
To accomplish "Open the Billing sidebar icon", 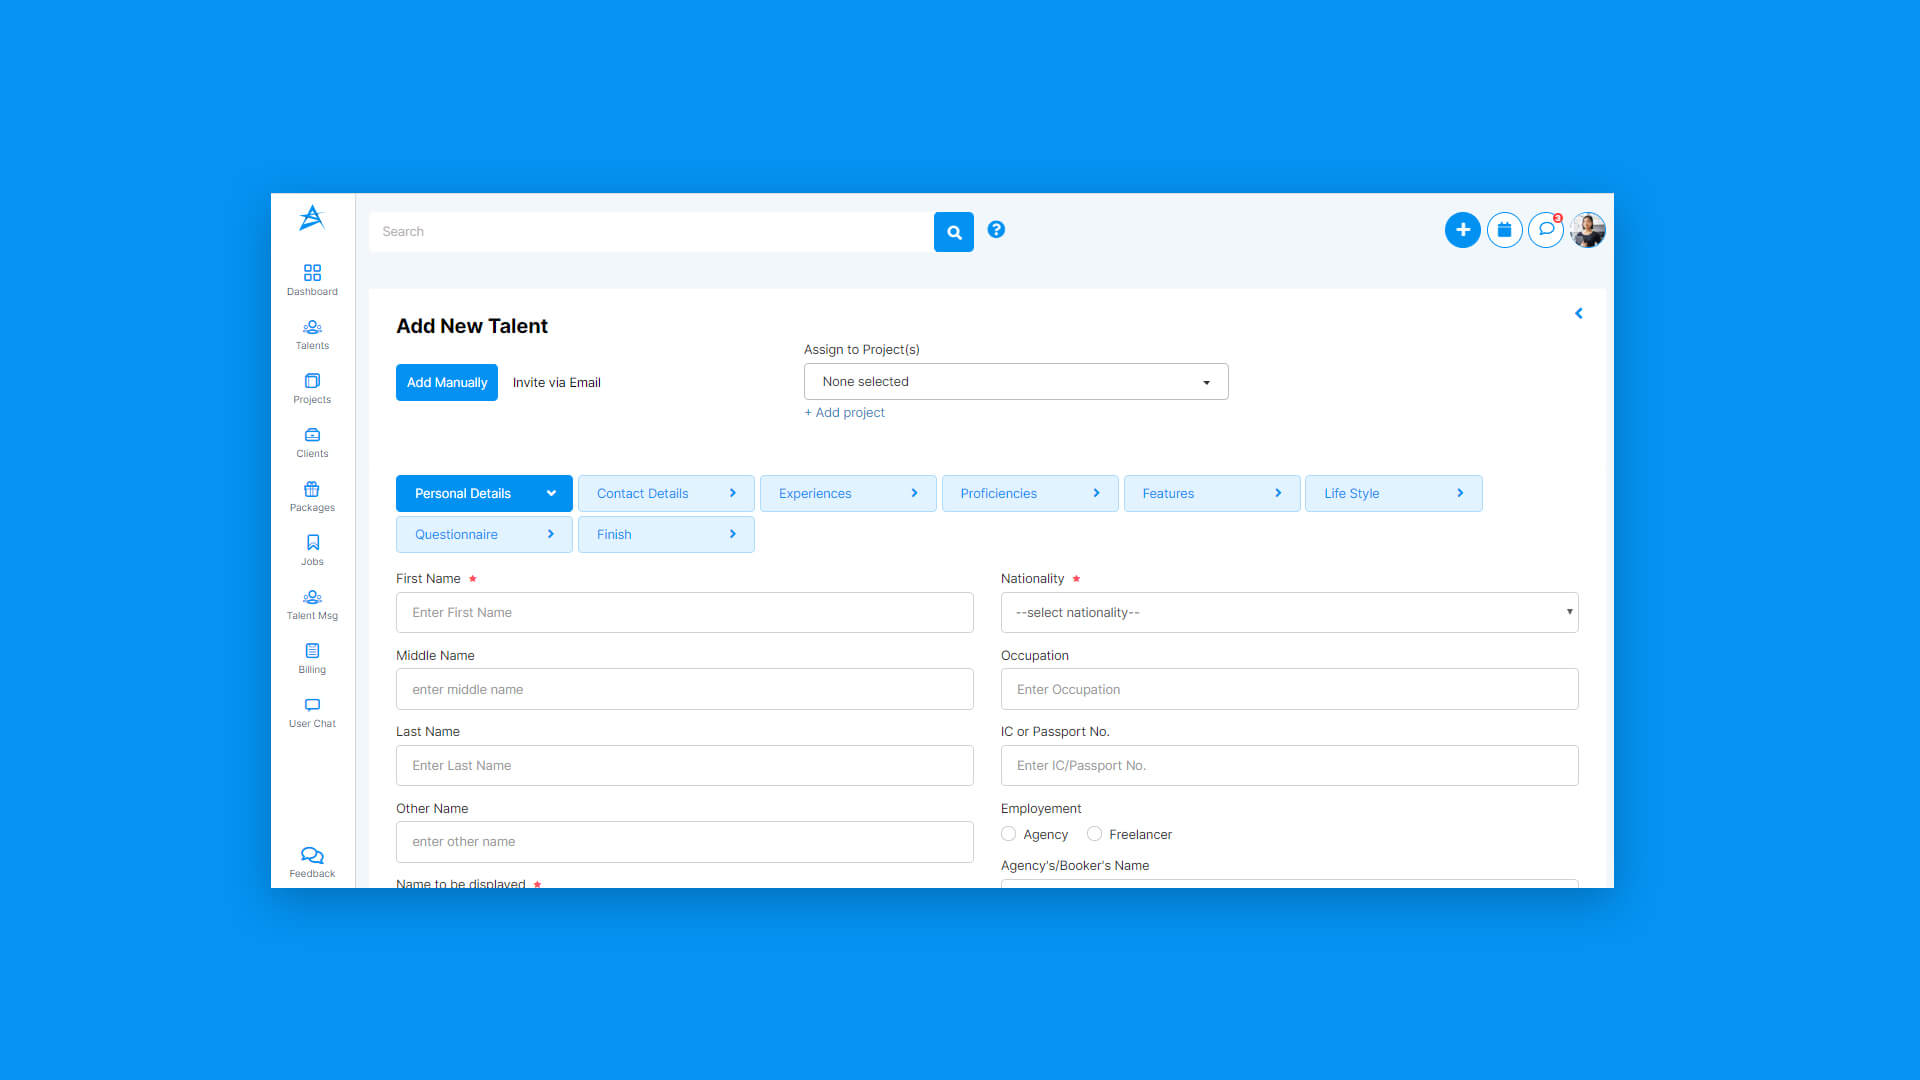I will coord(312,657).
